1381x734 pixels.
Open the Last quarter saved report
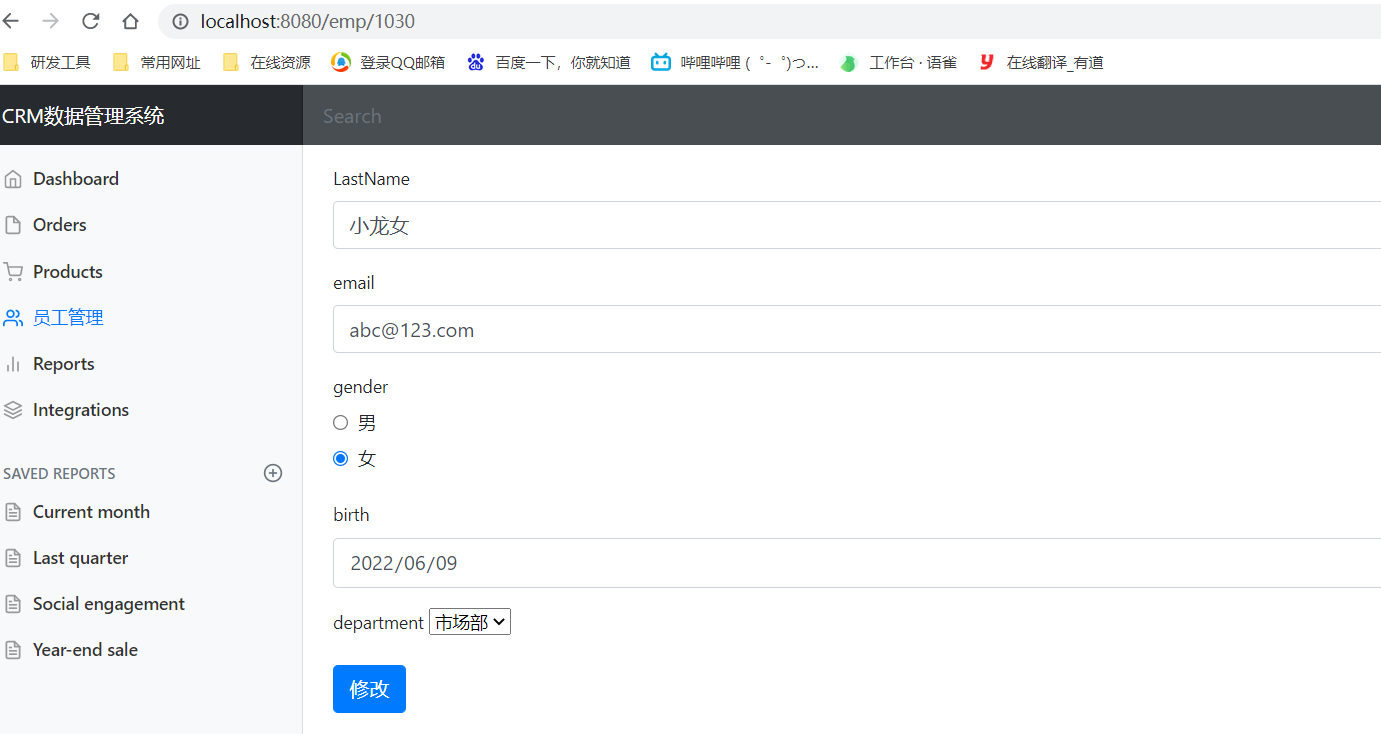[80, 557]
